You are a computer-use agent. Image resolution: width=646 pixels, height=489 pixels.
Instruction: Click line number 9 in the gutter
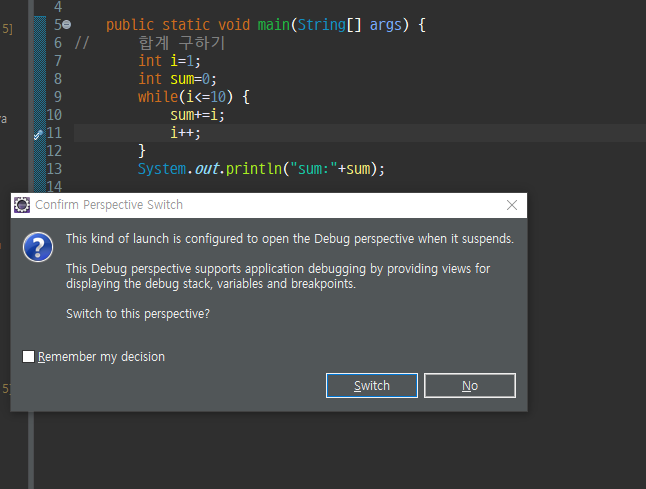pyautogui.click(x=58, y=97)
